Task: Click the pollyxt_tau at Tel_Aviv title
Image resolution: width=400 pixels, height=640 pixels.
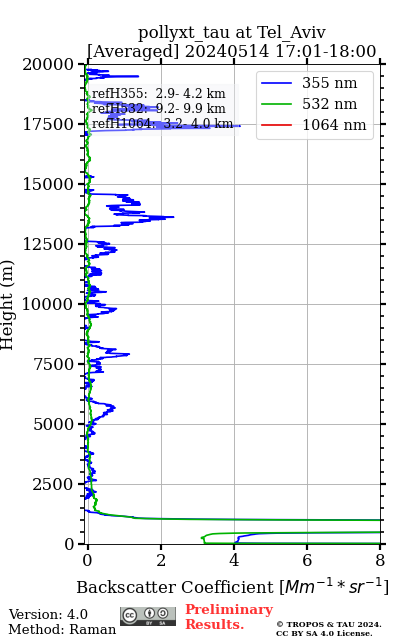Action: (x=232, y=33)
